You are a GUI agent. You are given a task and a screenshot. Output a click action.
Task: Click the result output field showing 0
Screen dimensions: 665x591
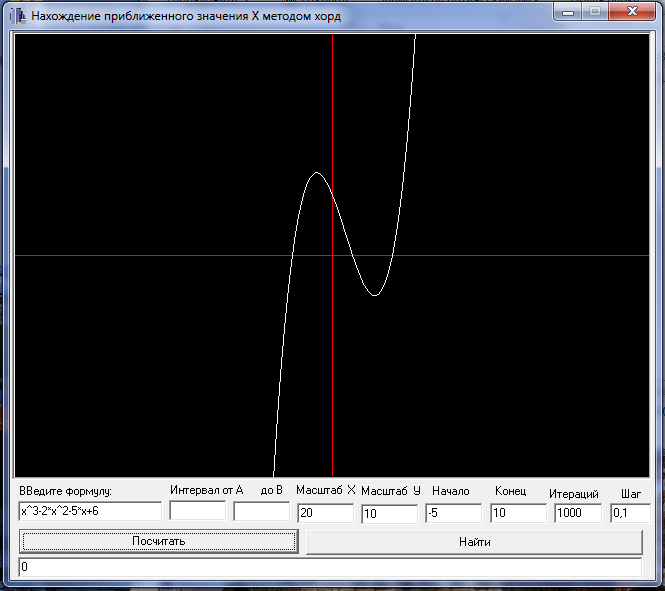click(x=330, y=567)
